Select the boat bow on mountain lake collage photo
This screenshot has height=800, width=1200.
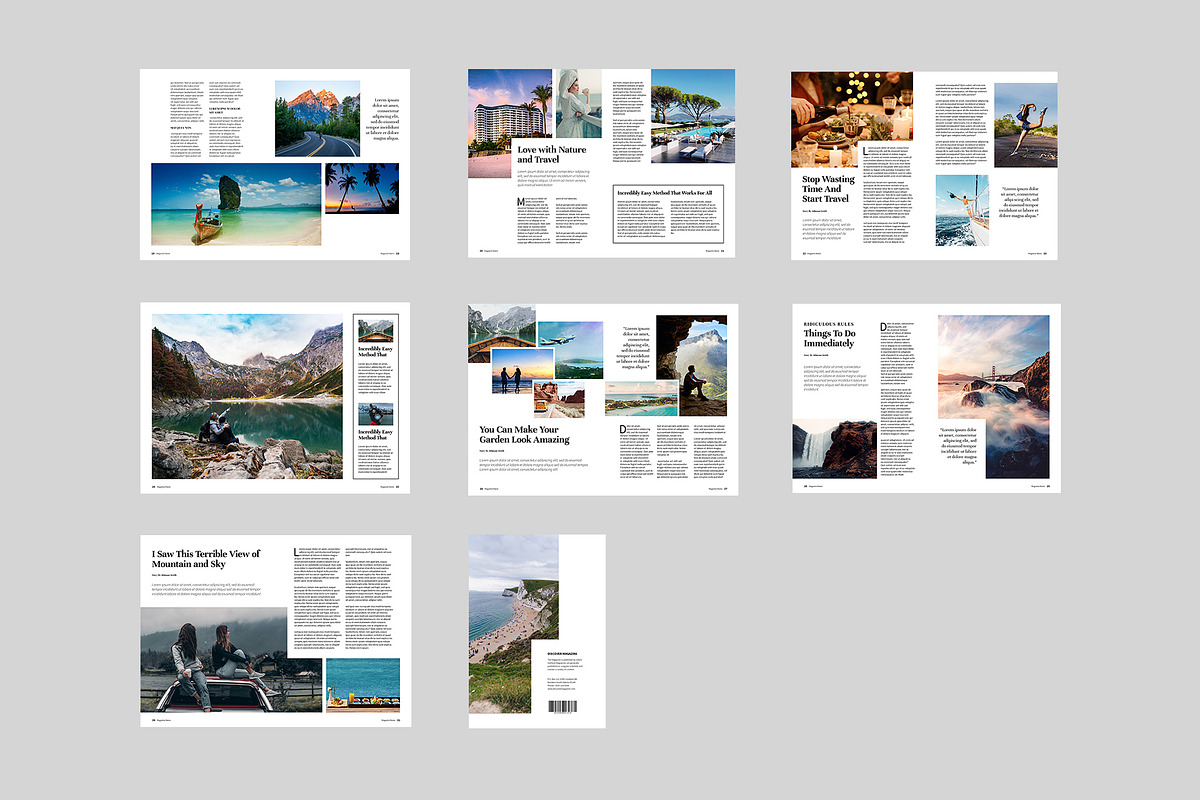502,333
